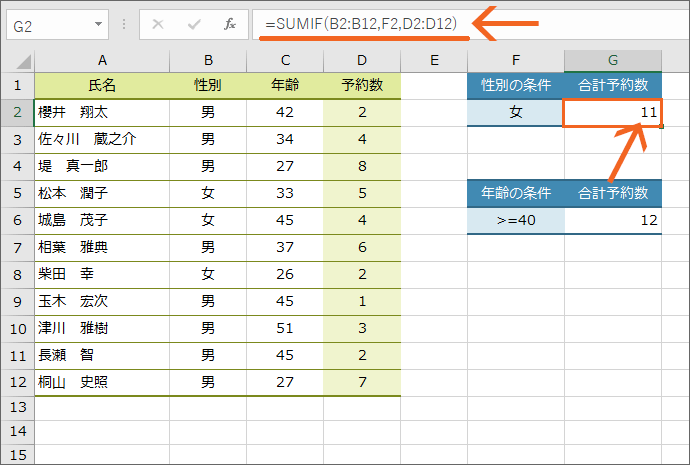Select gender cell for 玉木 宏次
The image size is (690, 465).
pos(208,302)
